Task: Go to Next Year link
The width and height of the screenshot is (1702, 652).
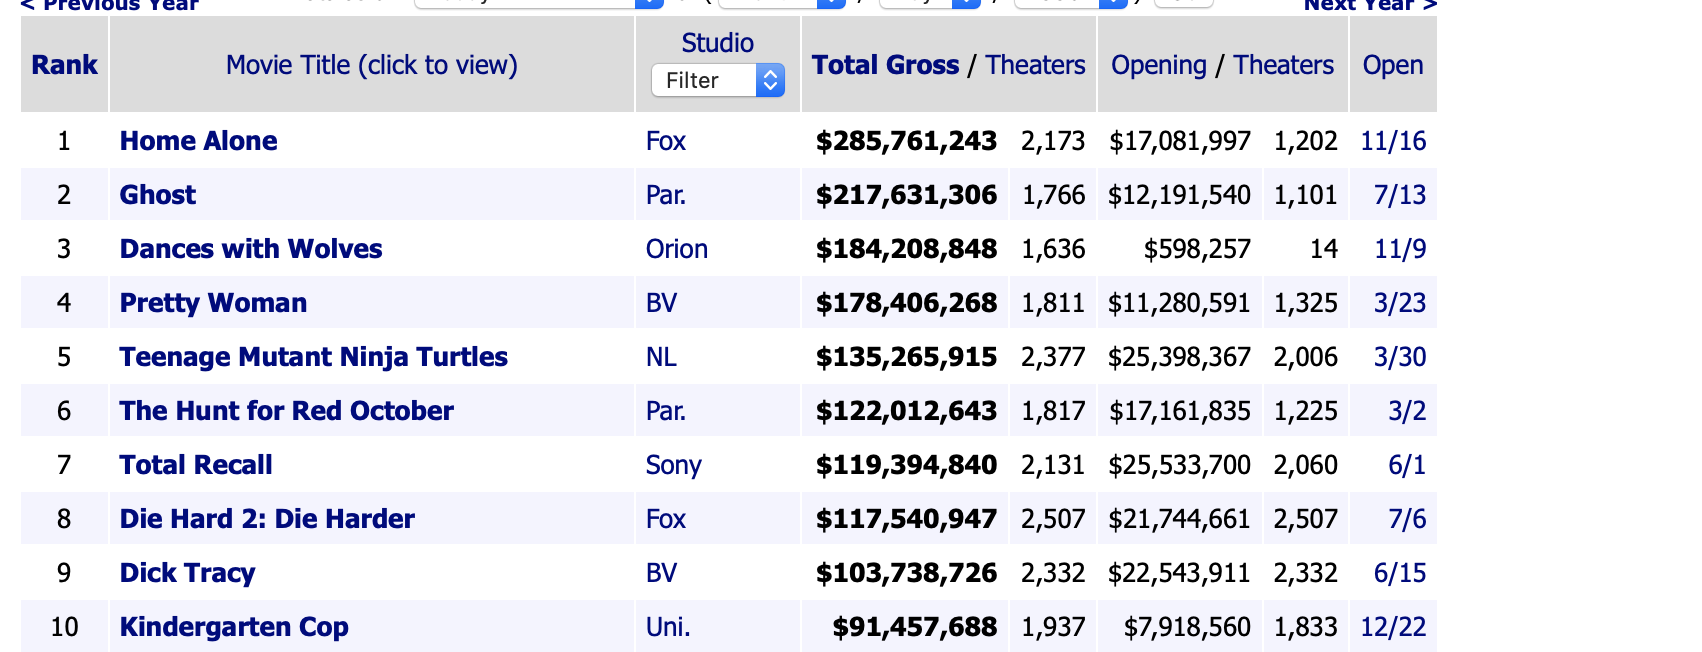Action: [x=1369, y=5]
